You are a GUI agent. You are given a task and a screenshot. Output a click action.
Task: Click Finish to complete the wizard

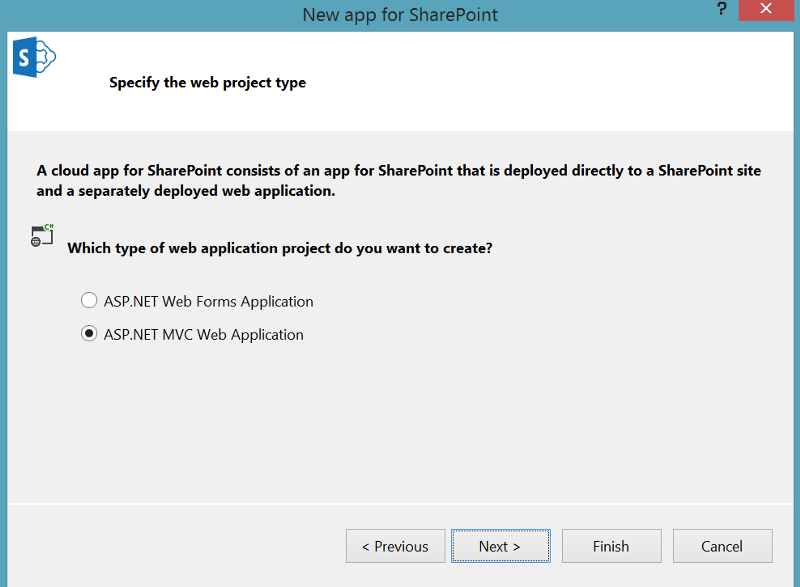[x=611, y=546]
